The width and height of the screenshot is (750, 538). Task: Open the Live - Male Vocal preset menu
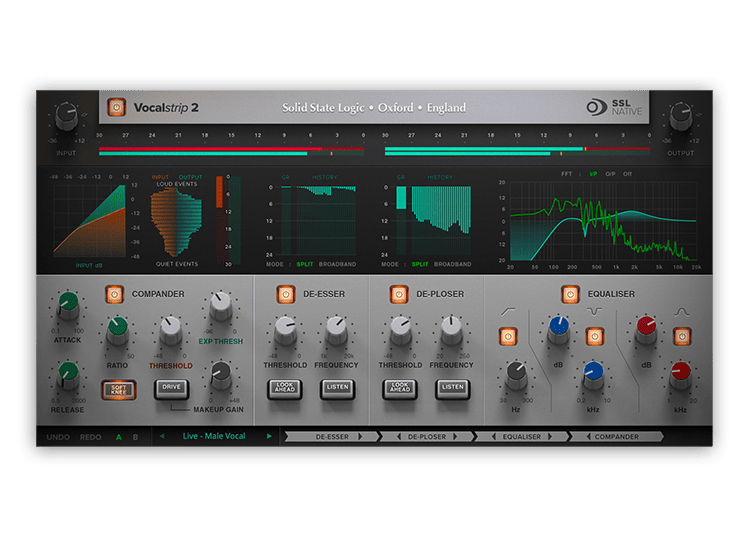[214, 436]
